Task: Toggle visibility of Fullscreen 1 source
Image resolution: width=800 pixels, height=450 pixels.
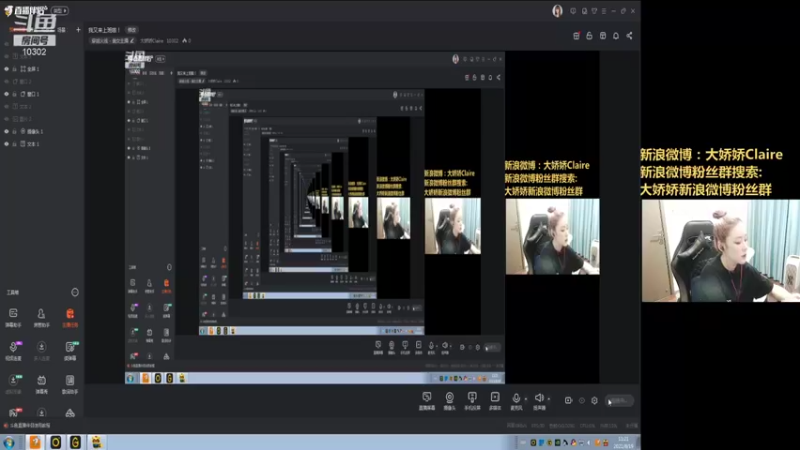Action: point(7,69)
